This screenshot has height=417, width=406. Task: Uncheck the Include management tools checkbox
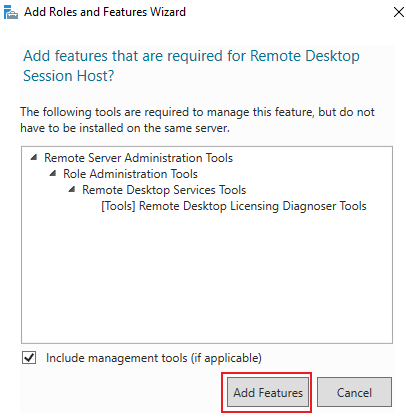point(29,358)
